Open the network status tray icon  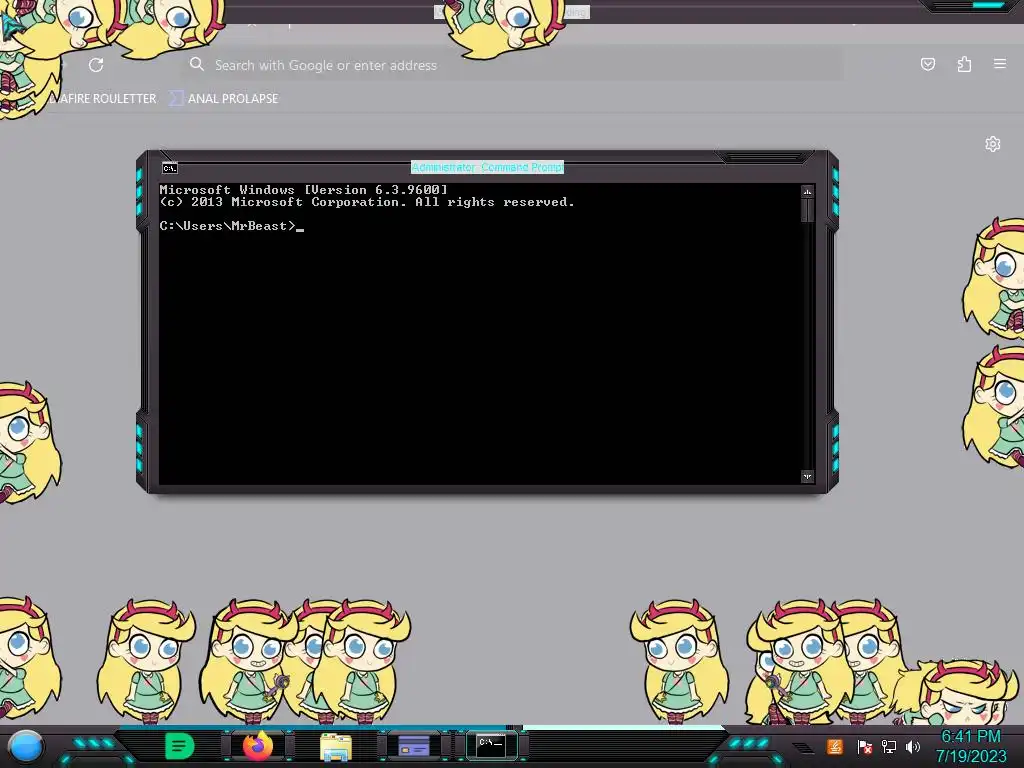point(889,746)
